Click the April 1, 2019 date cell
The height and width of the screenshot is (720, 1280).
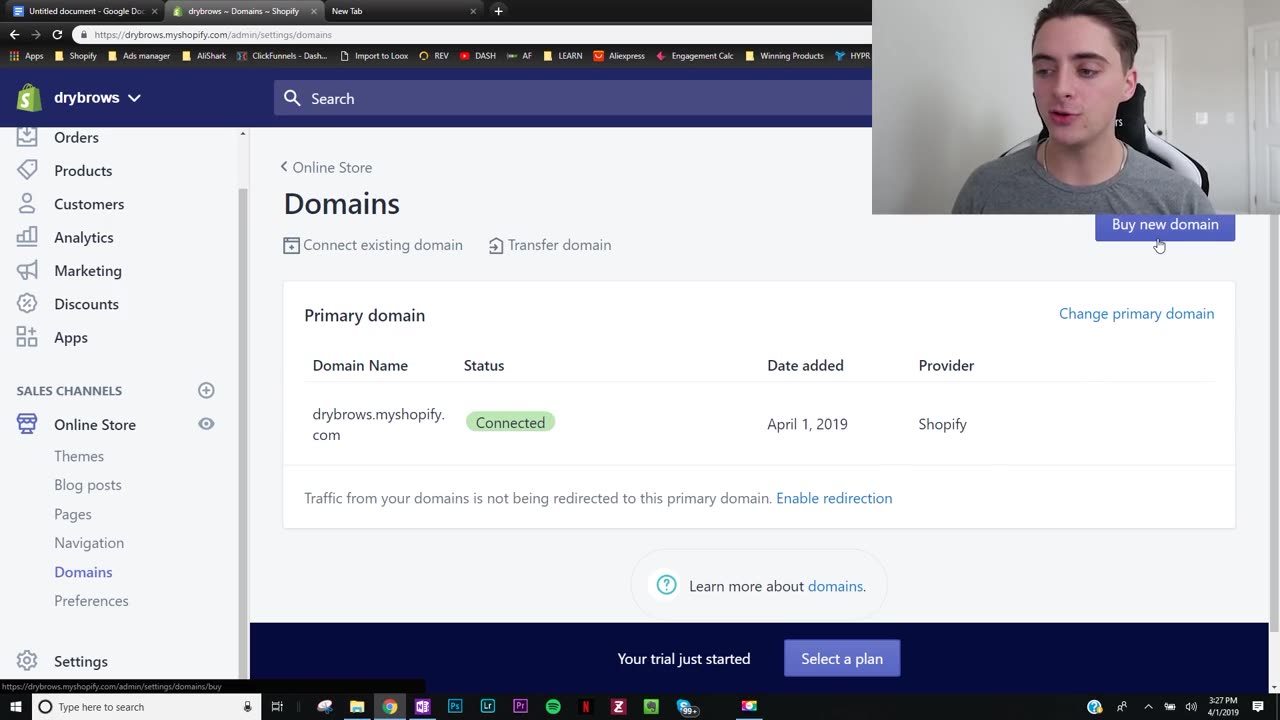807,424
